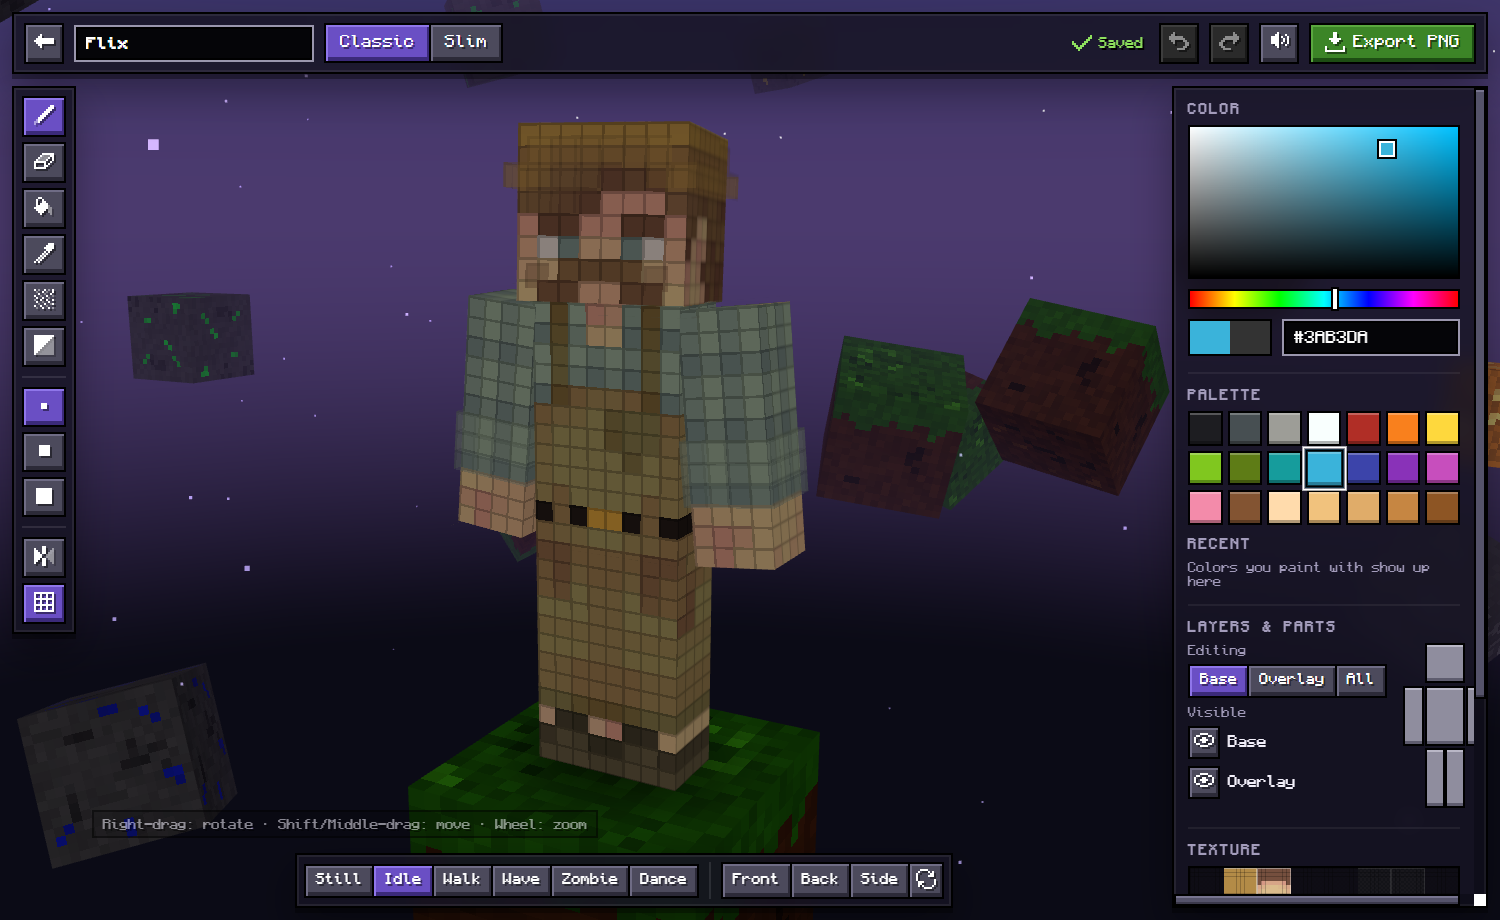Go back using the arrow button
This screenshot has height=920, width=1500.
44,42
